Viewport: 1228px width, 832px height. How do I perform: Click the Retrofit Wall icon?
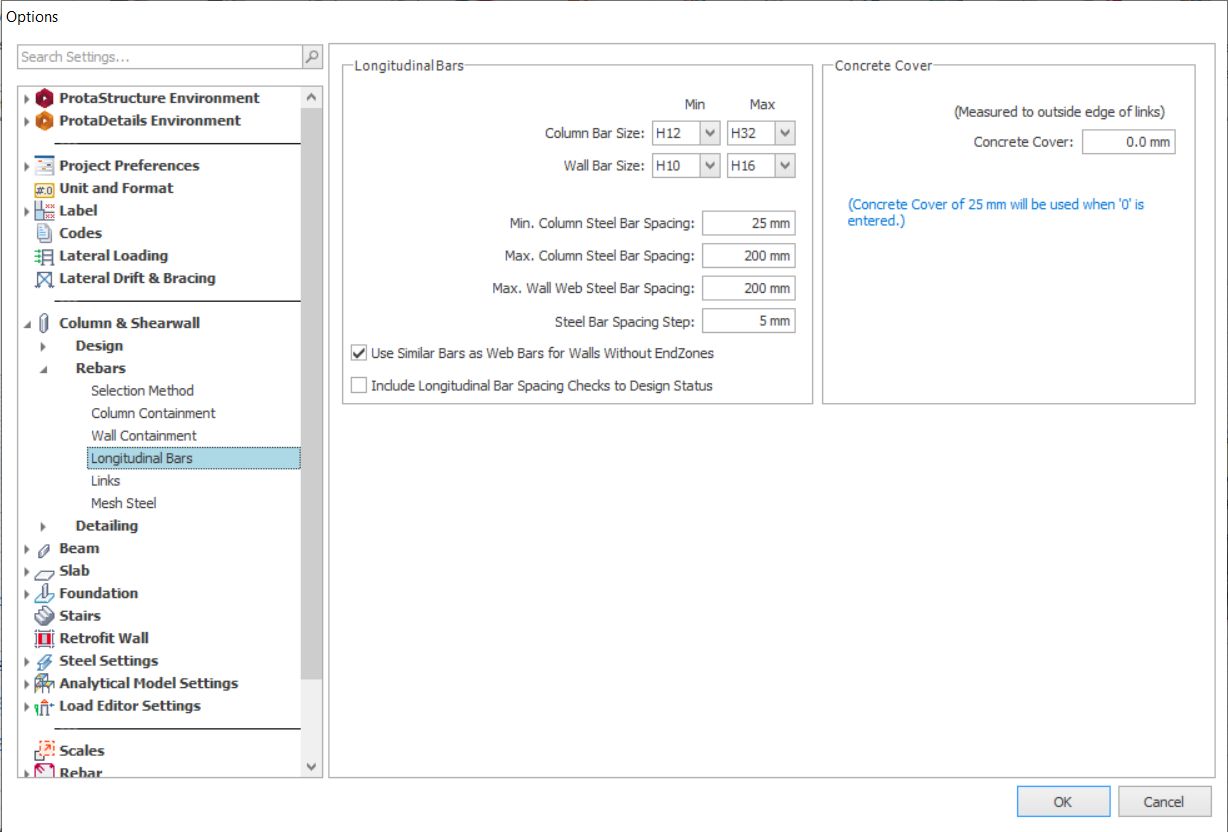[x=44, y=638]
